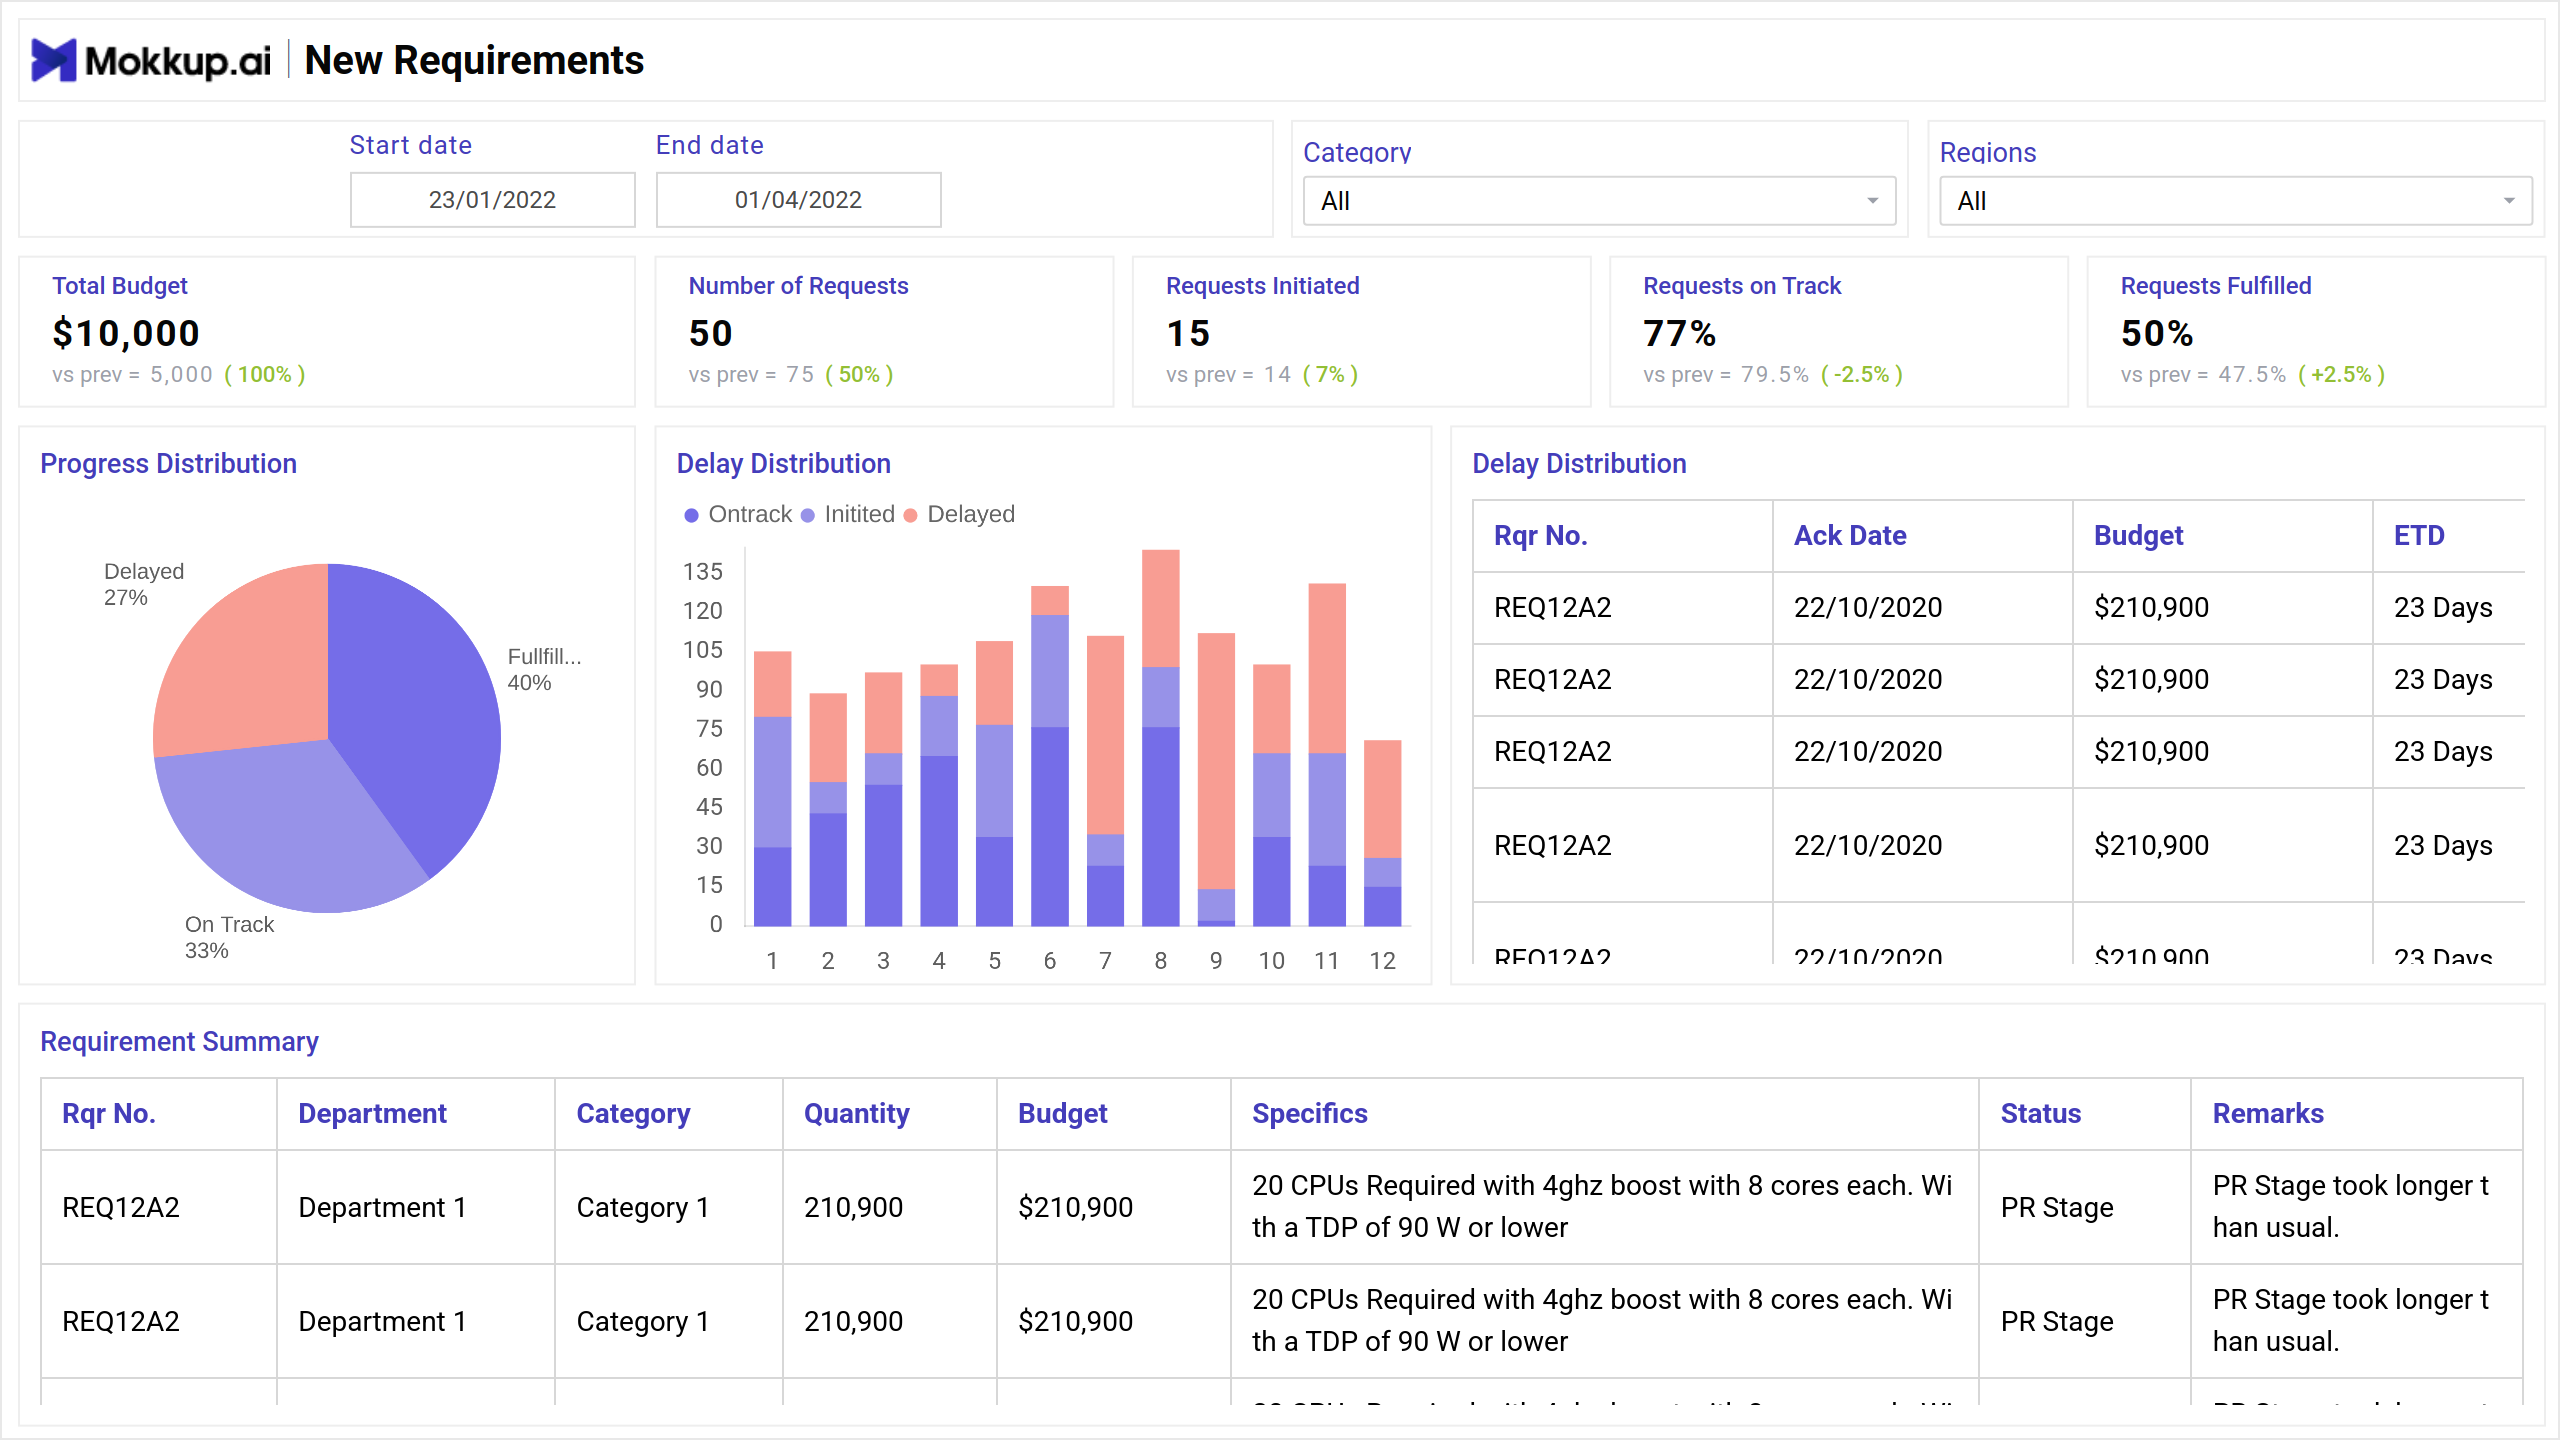Image resolution: width=2560 pixels, height=1440 pixels.
Task: Sort summary by Quantity header
Action: click(x=856, y=1114)
